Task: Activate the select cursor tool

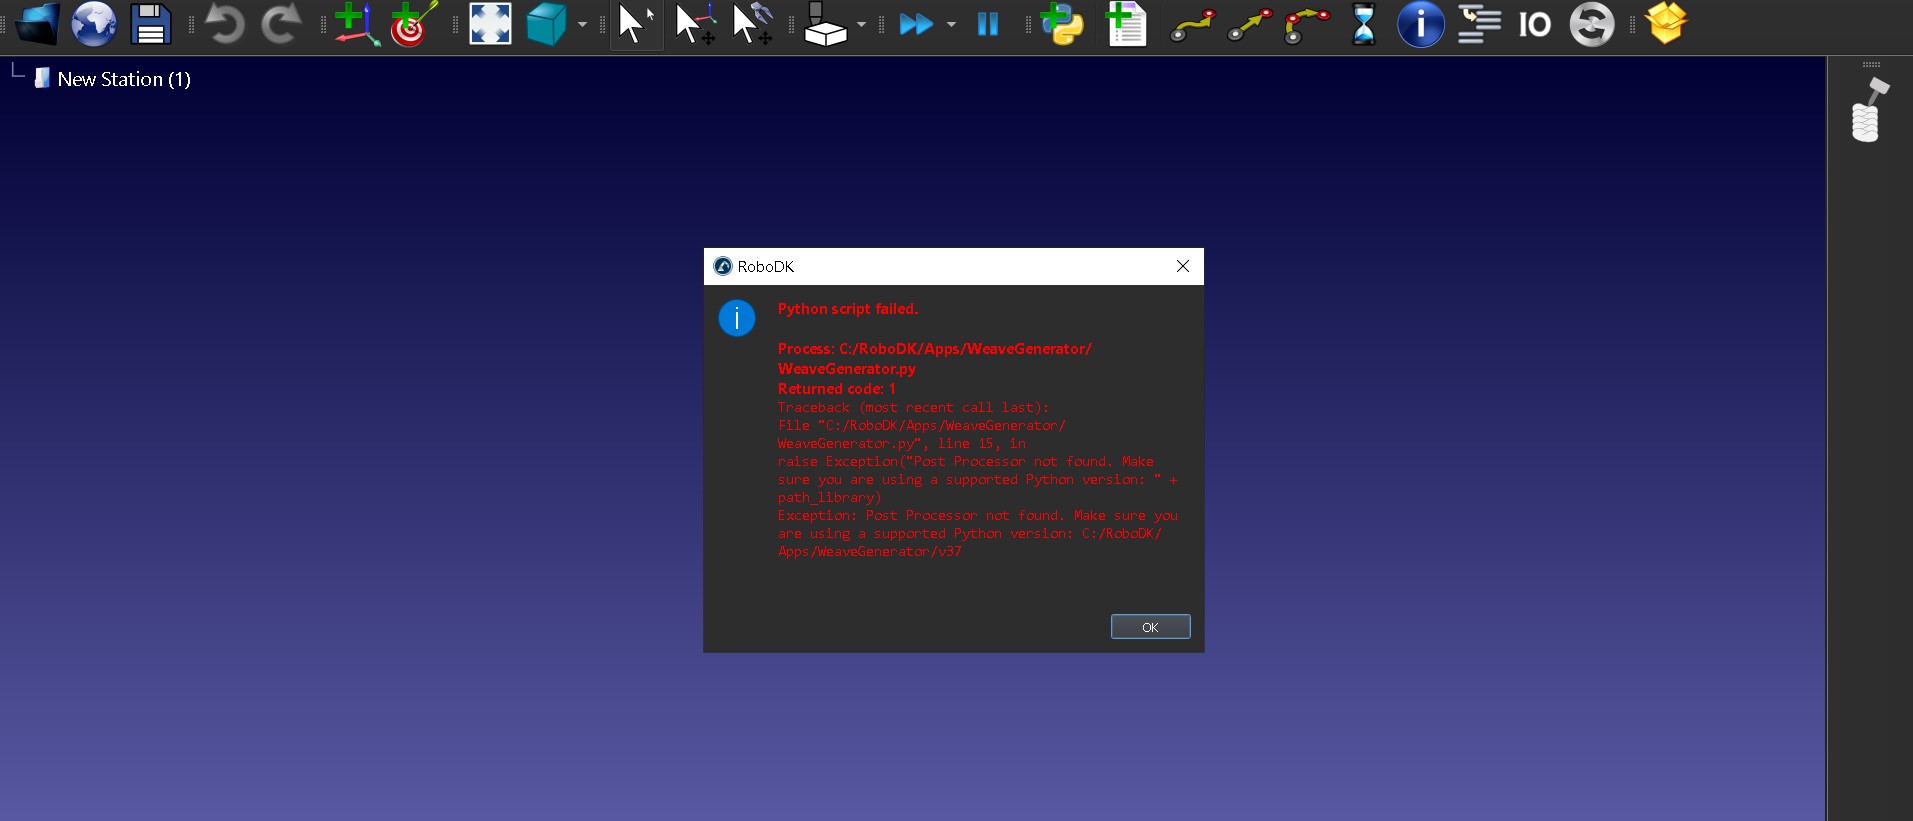Action: click(x=636, y=24)
